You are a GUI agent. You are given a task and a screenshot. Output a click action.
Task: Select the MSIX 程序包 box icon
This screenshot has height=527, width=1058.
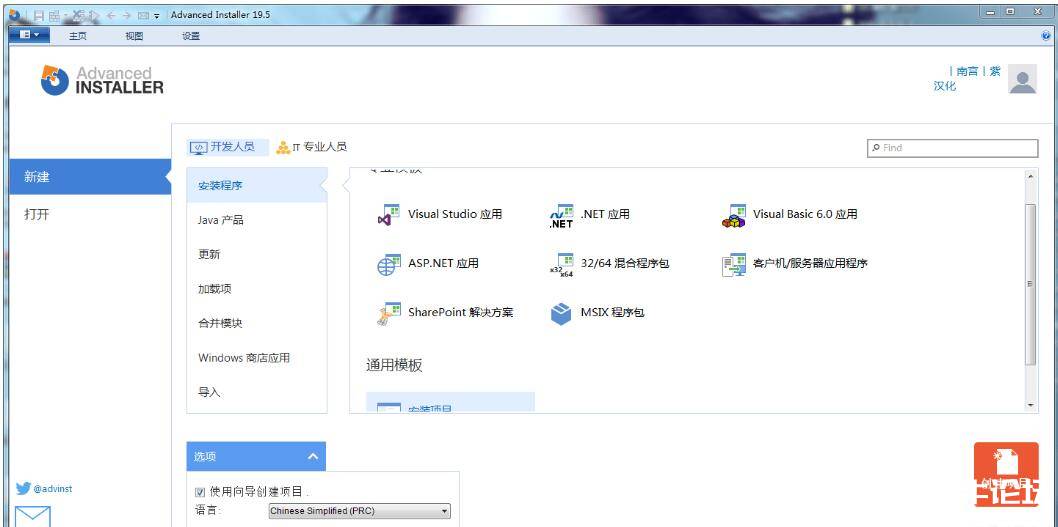pyautogui.click(x=561, y=314)
